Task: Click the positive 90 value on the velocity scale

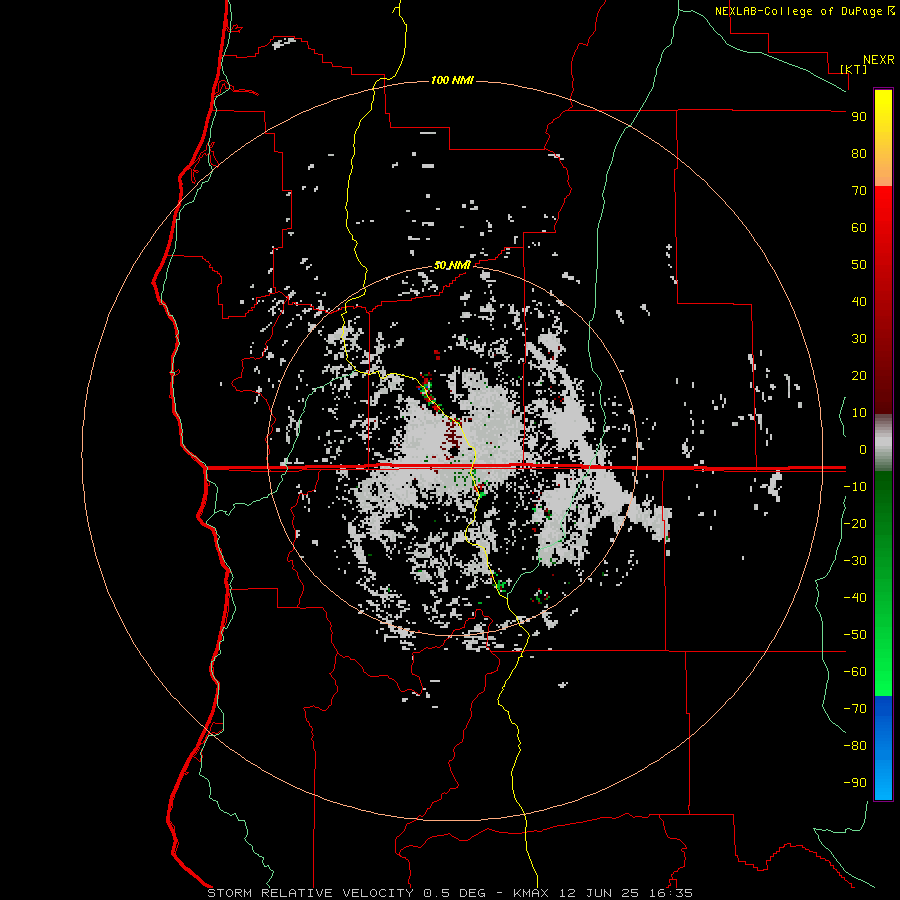Action: [859, 117]
